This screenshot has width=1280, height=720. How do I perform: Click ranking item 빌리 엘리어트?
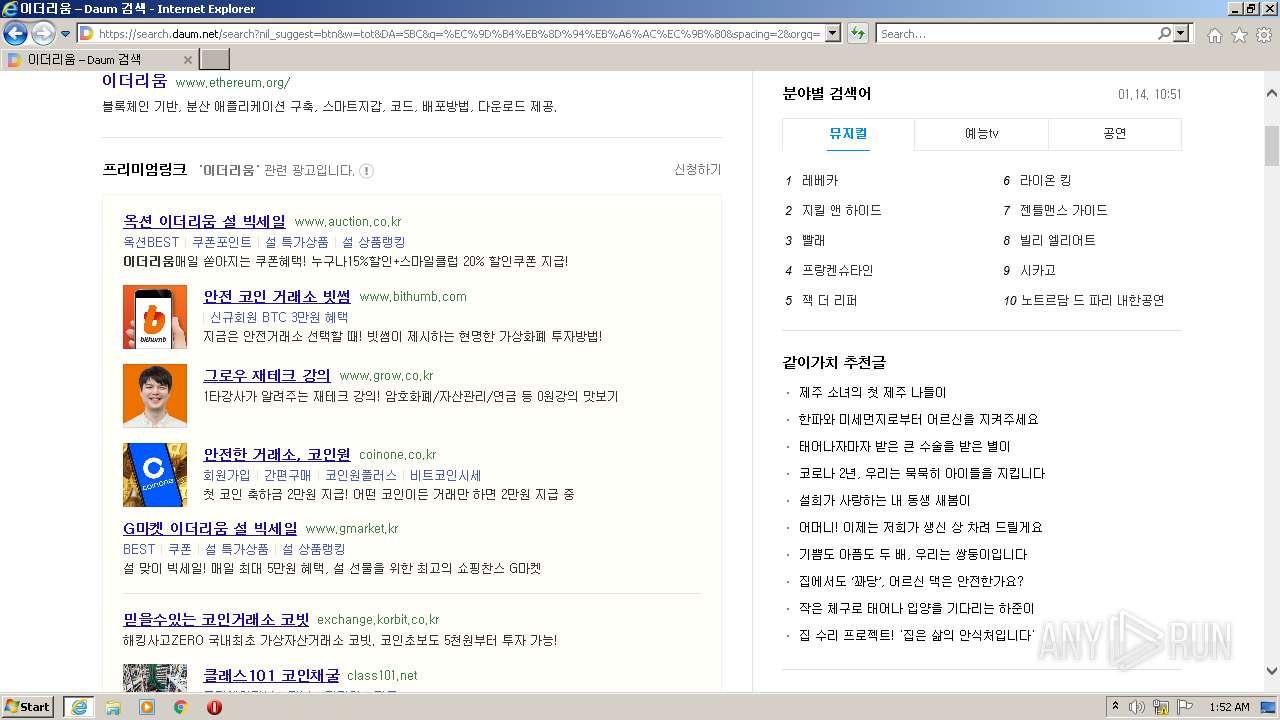point(1058,241)
